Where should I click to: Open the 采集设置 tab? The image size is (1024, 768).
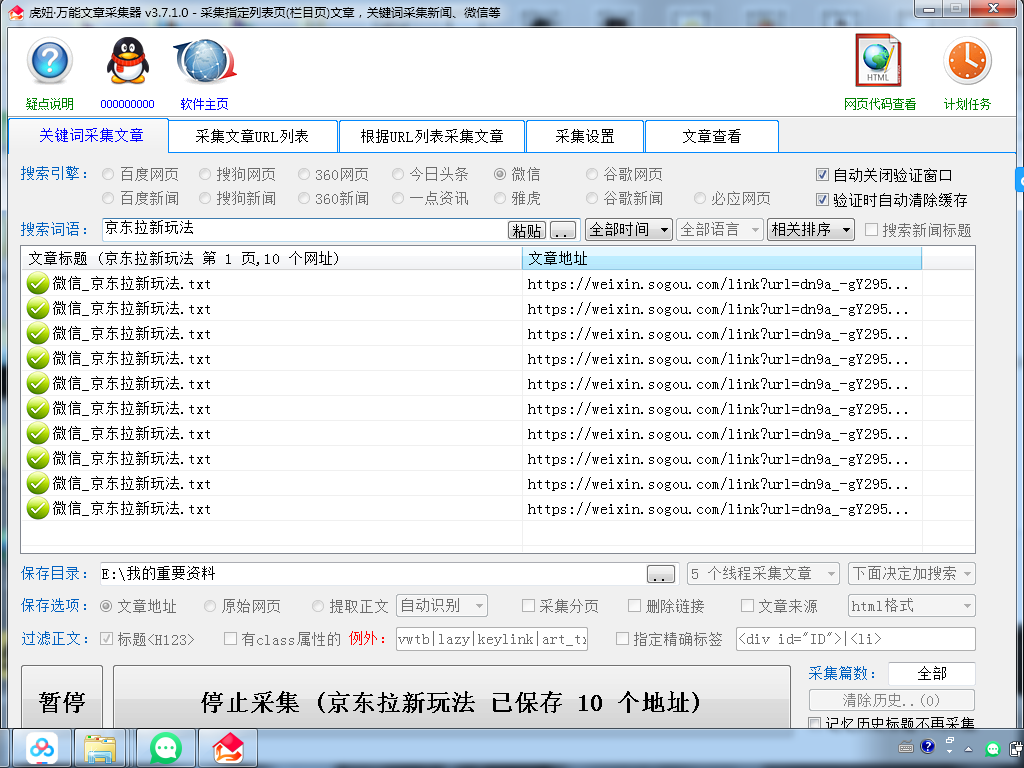tap(584, 136)
